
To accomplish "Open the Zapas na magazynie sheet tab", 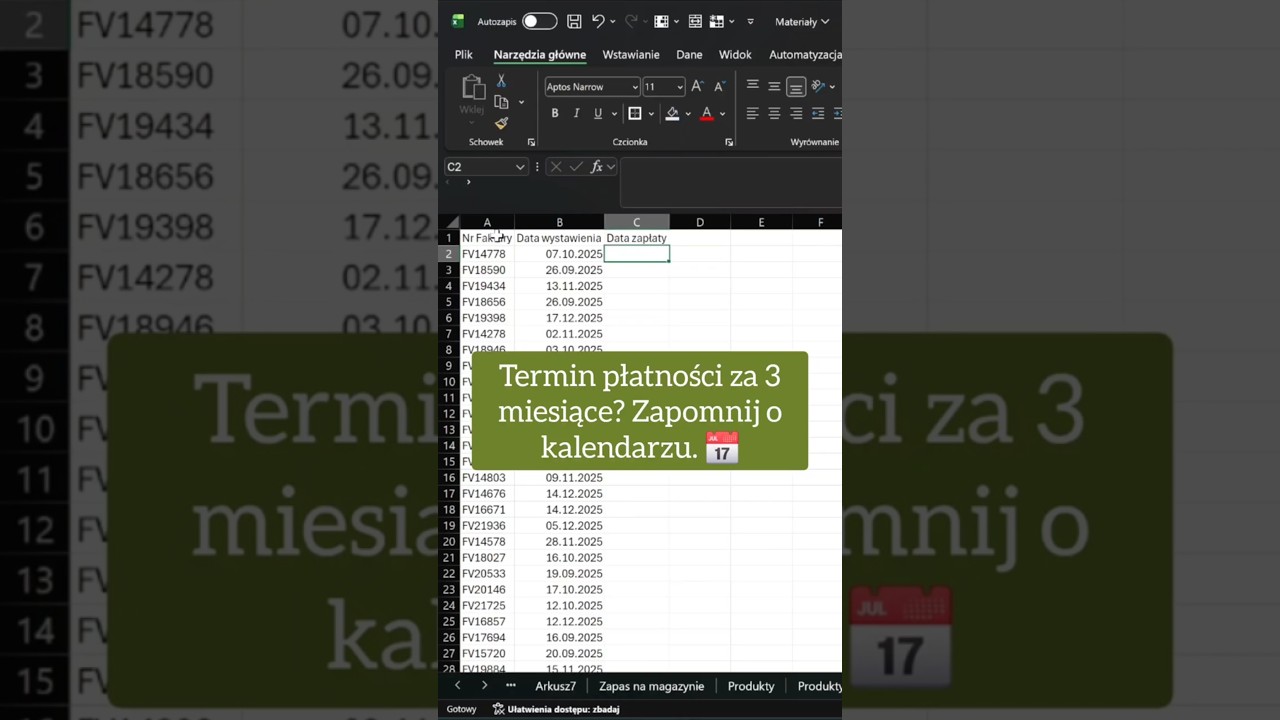I will click(x=652, y=686).
